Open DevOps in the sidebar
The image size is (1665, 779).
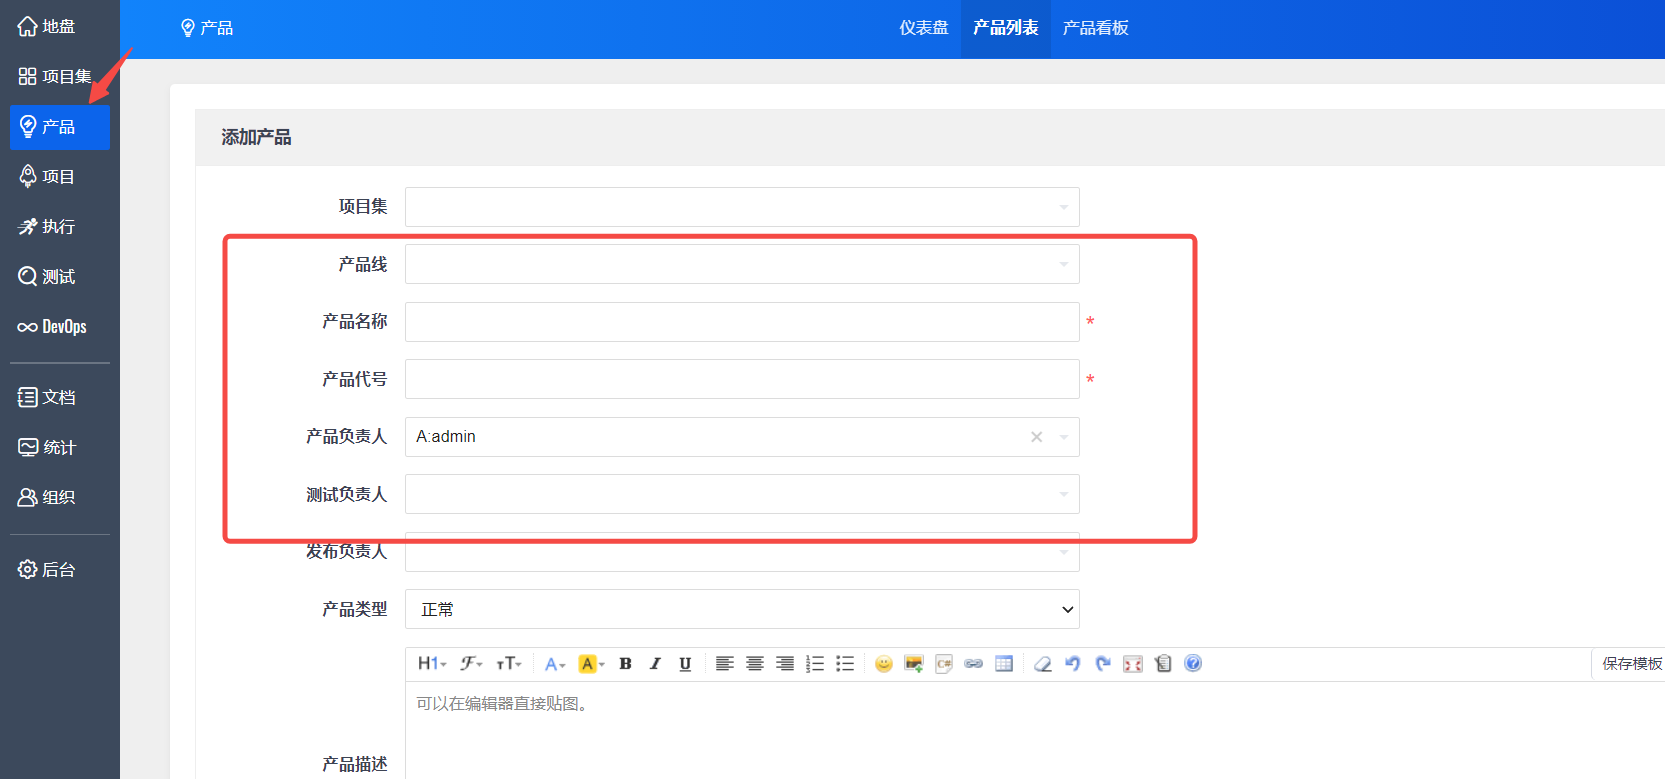[53, 327]
